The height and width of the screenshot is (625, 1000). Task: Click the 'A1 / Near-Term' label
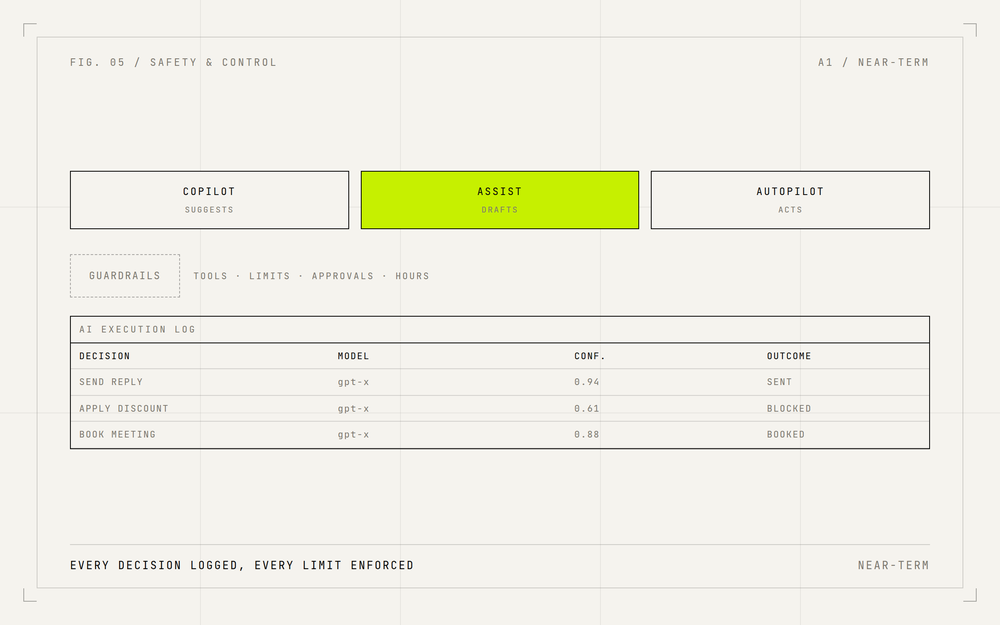pyautogui.click(x=874, y=62)
